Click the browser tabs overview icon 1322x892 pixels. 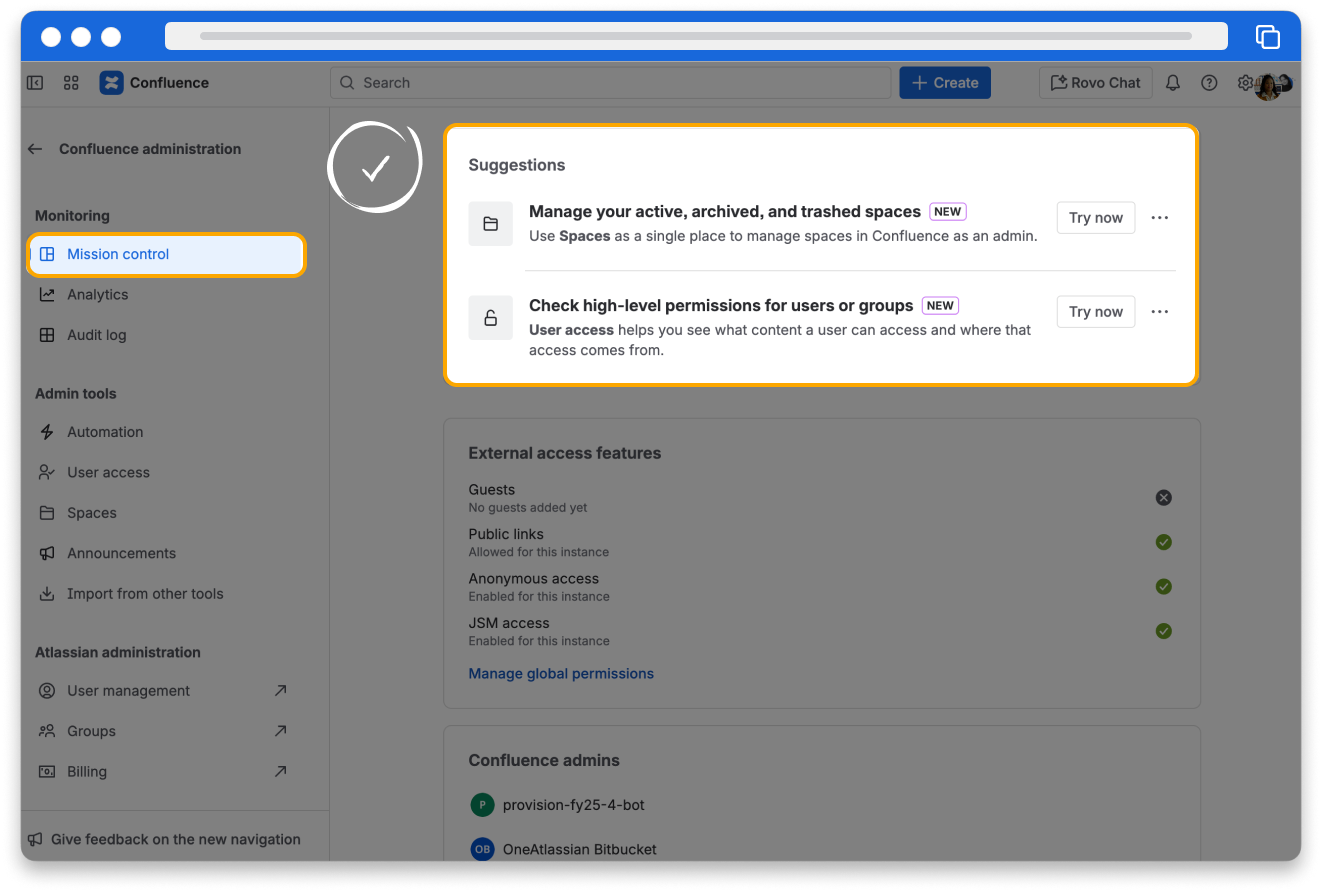click(1267, 37)
